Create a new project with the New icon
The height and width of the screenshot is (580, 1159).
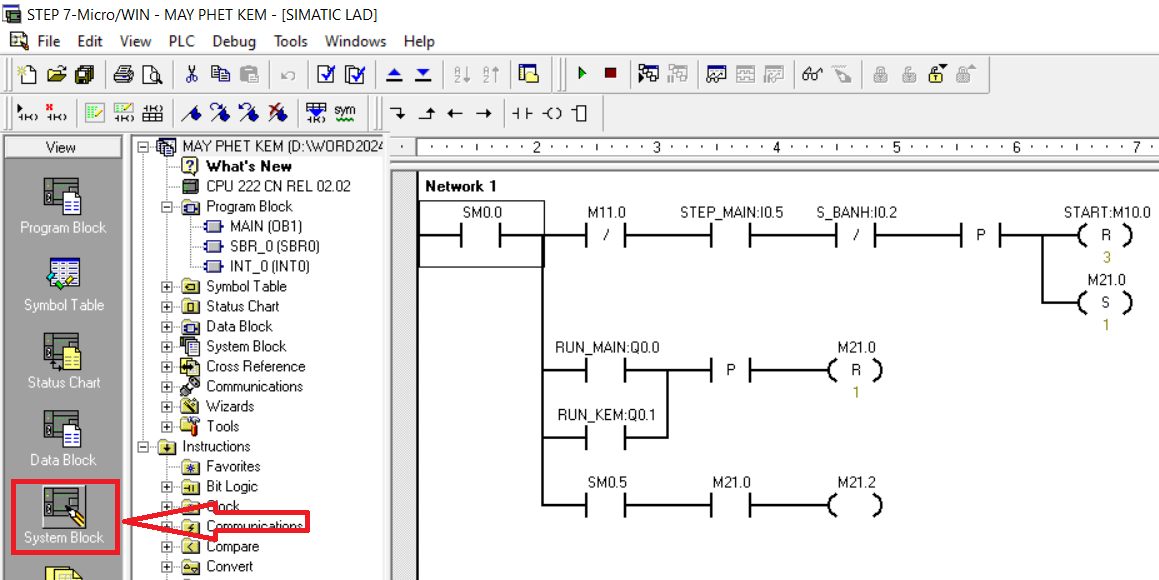pyautogui.click(x=27, y=74)
